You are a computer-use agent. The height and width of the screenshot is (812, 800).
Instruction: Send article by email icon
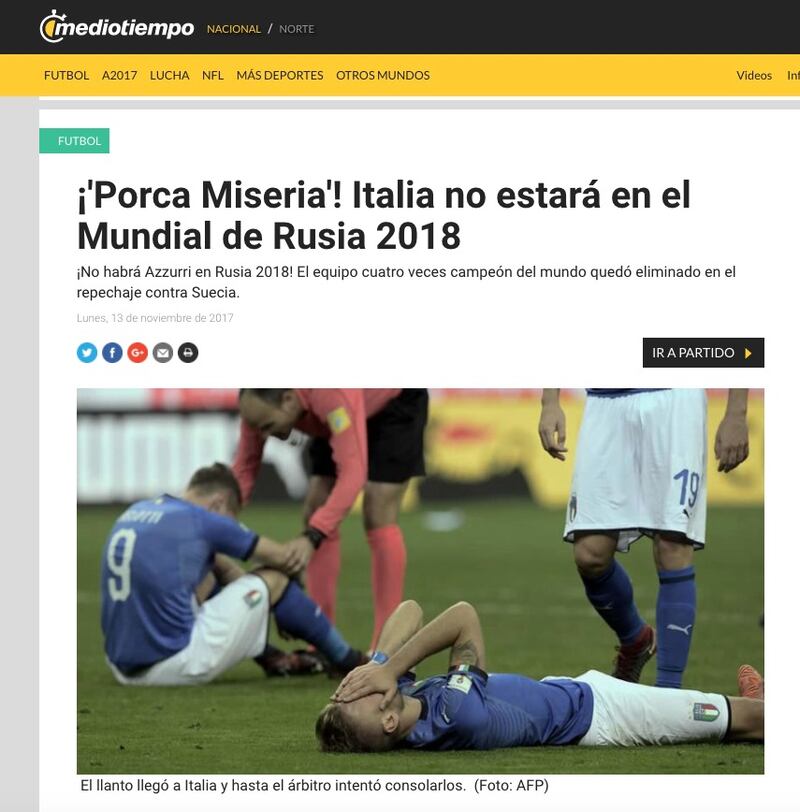click(x=163, y=353)
